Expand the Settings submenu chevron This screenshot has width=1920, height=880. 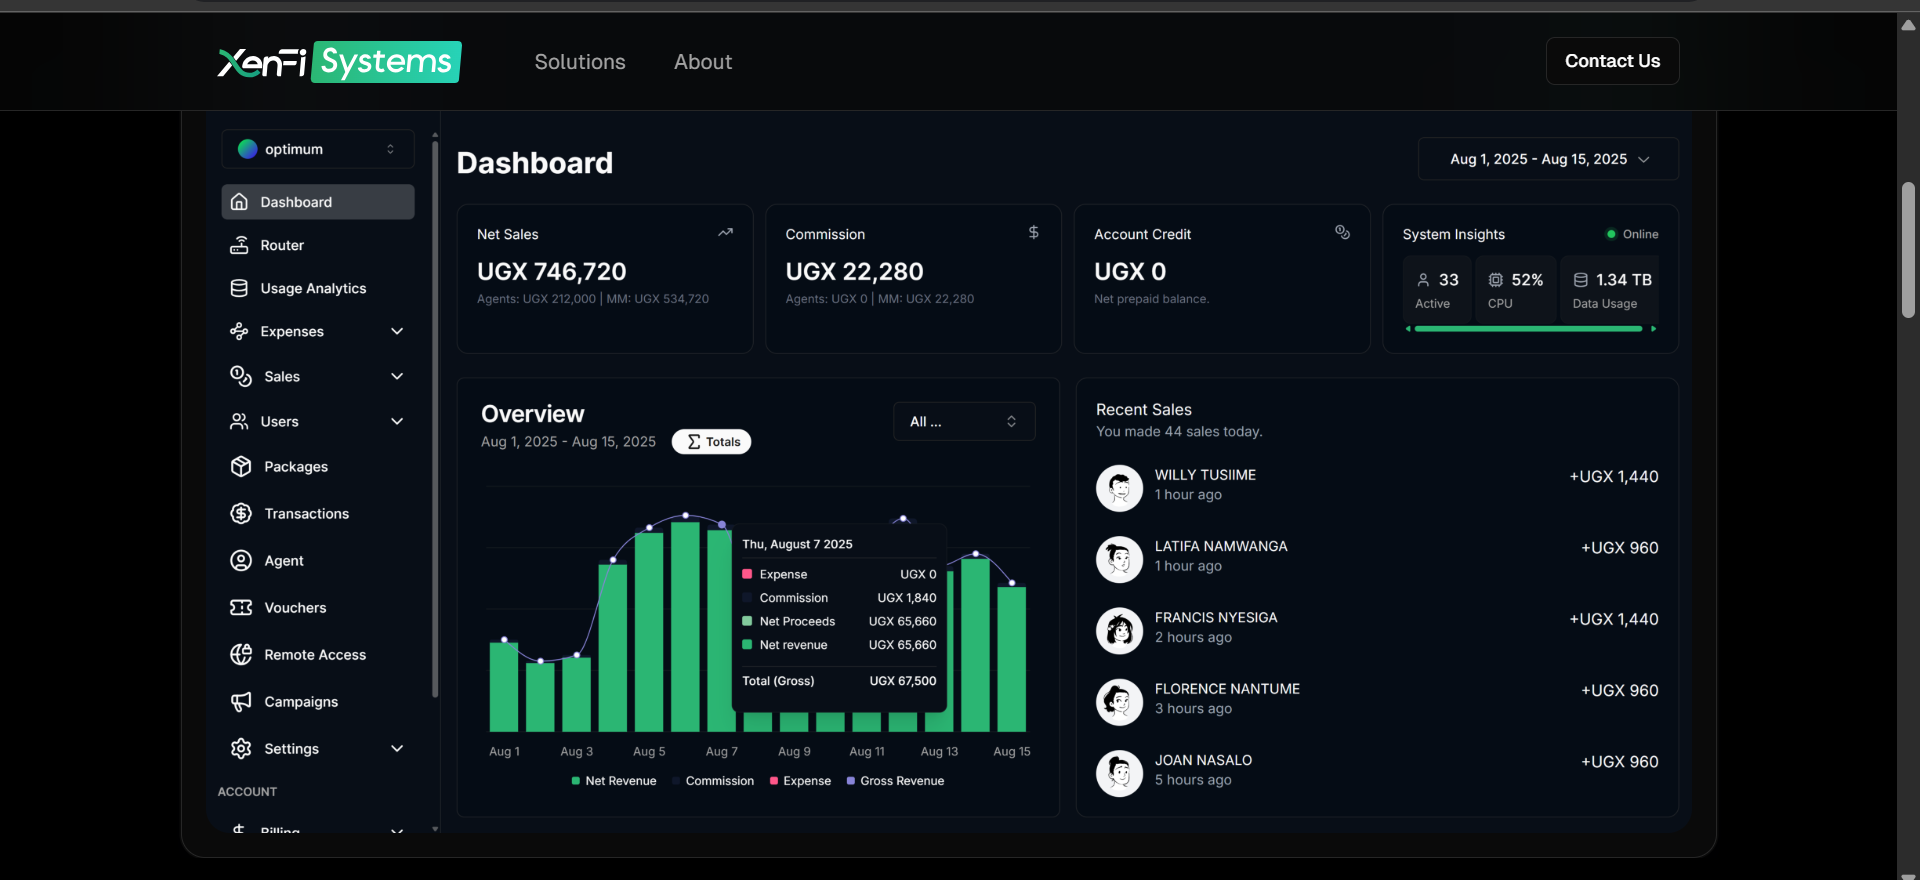click(397, 748)
